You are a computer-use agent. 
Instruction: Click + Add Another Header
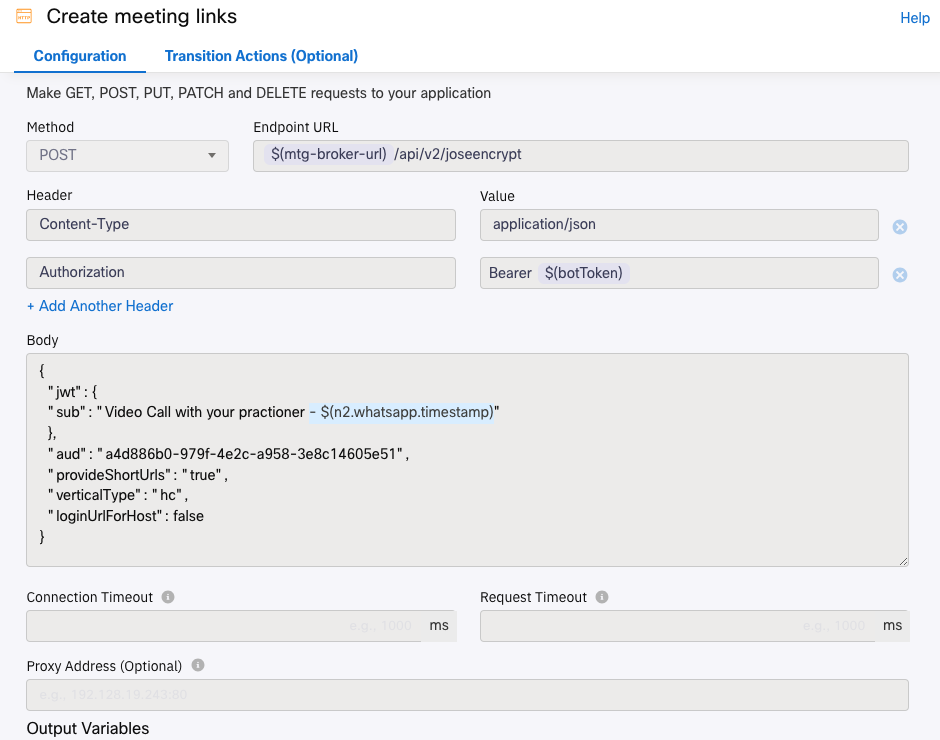pyautogui.click(x=100, y=306)
